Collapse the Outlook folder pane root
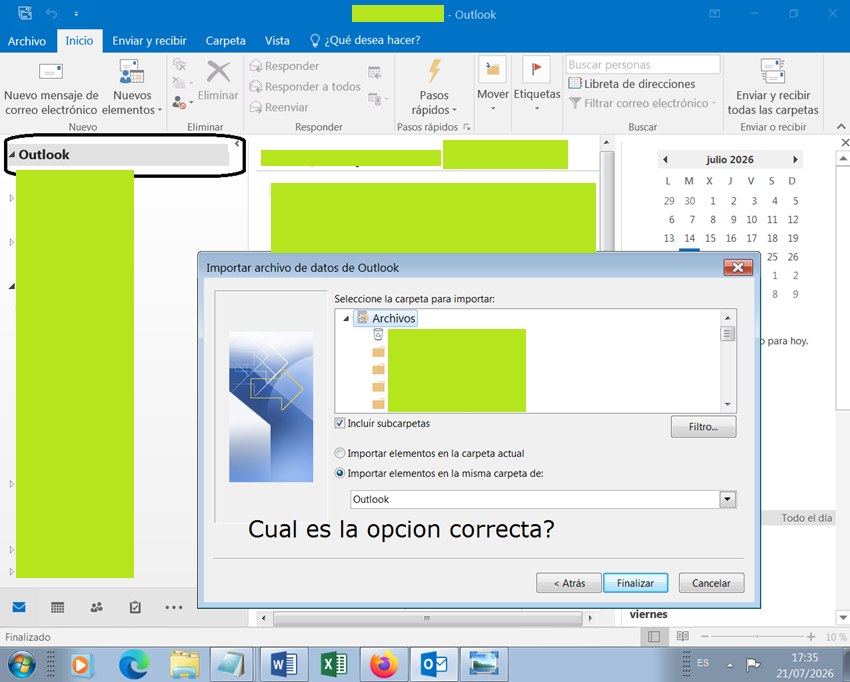850x682 pixels. pos(12,155)
